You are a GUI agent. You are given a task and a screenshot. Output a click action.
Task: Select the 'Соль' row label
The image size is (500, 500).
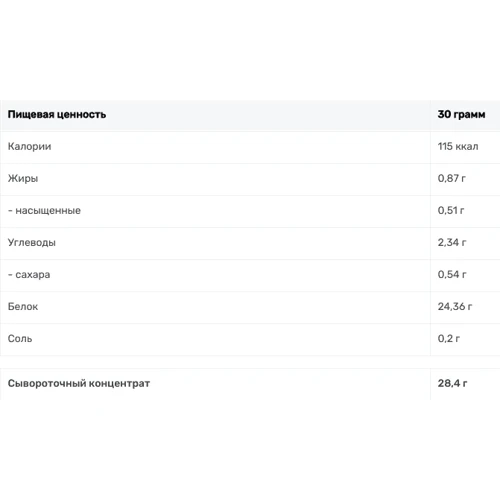click(20, 338)
